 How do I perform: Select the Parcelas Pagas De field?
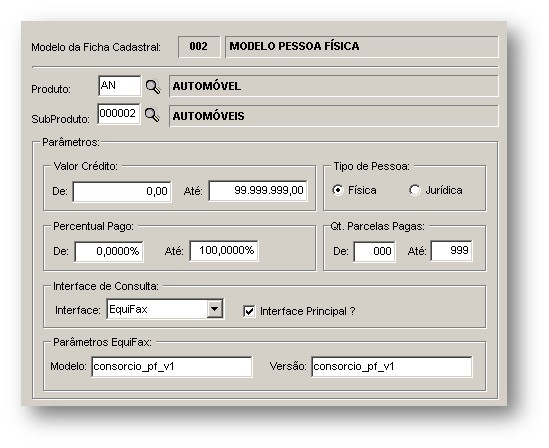[375, 251]
